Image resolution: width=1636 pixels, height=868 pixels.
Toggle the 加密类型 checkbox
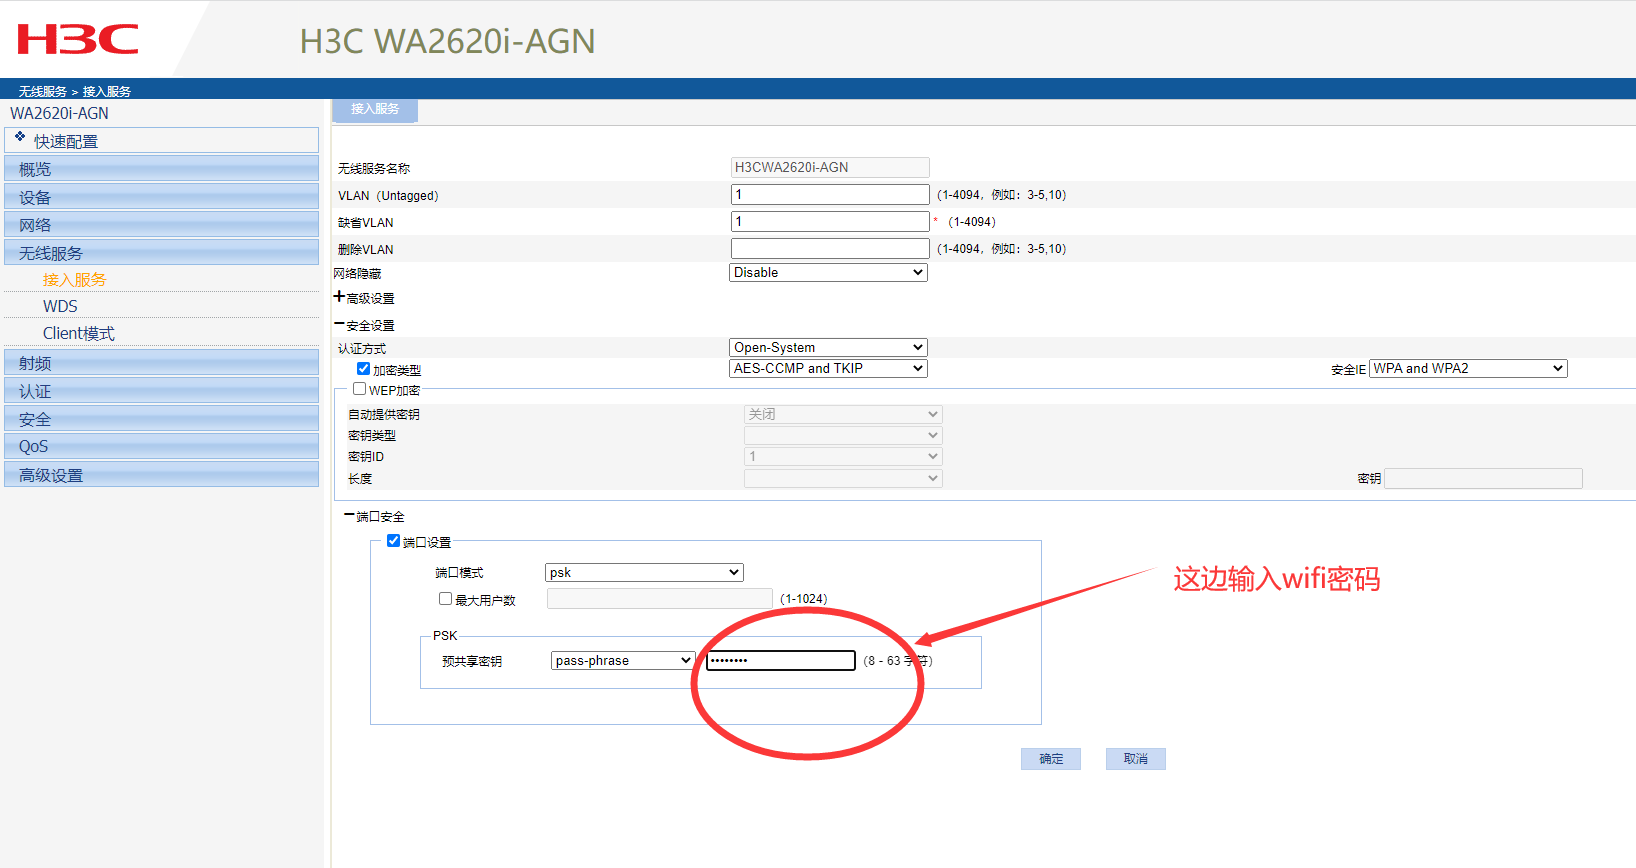pyautogui.click(x=364, y=369)
